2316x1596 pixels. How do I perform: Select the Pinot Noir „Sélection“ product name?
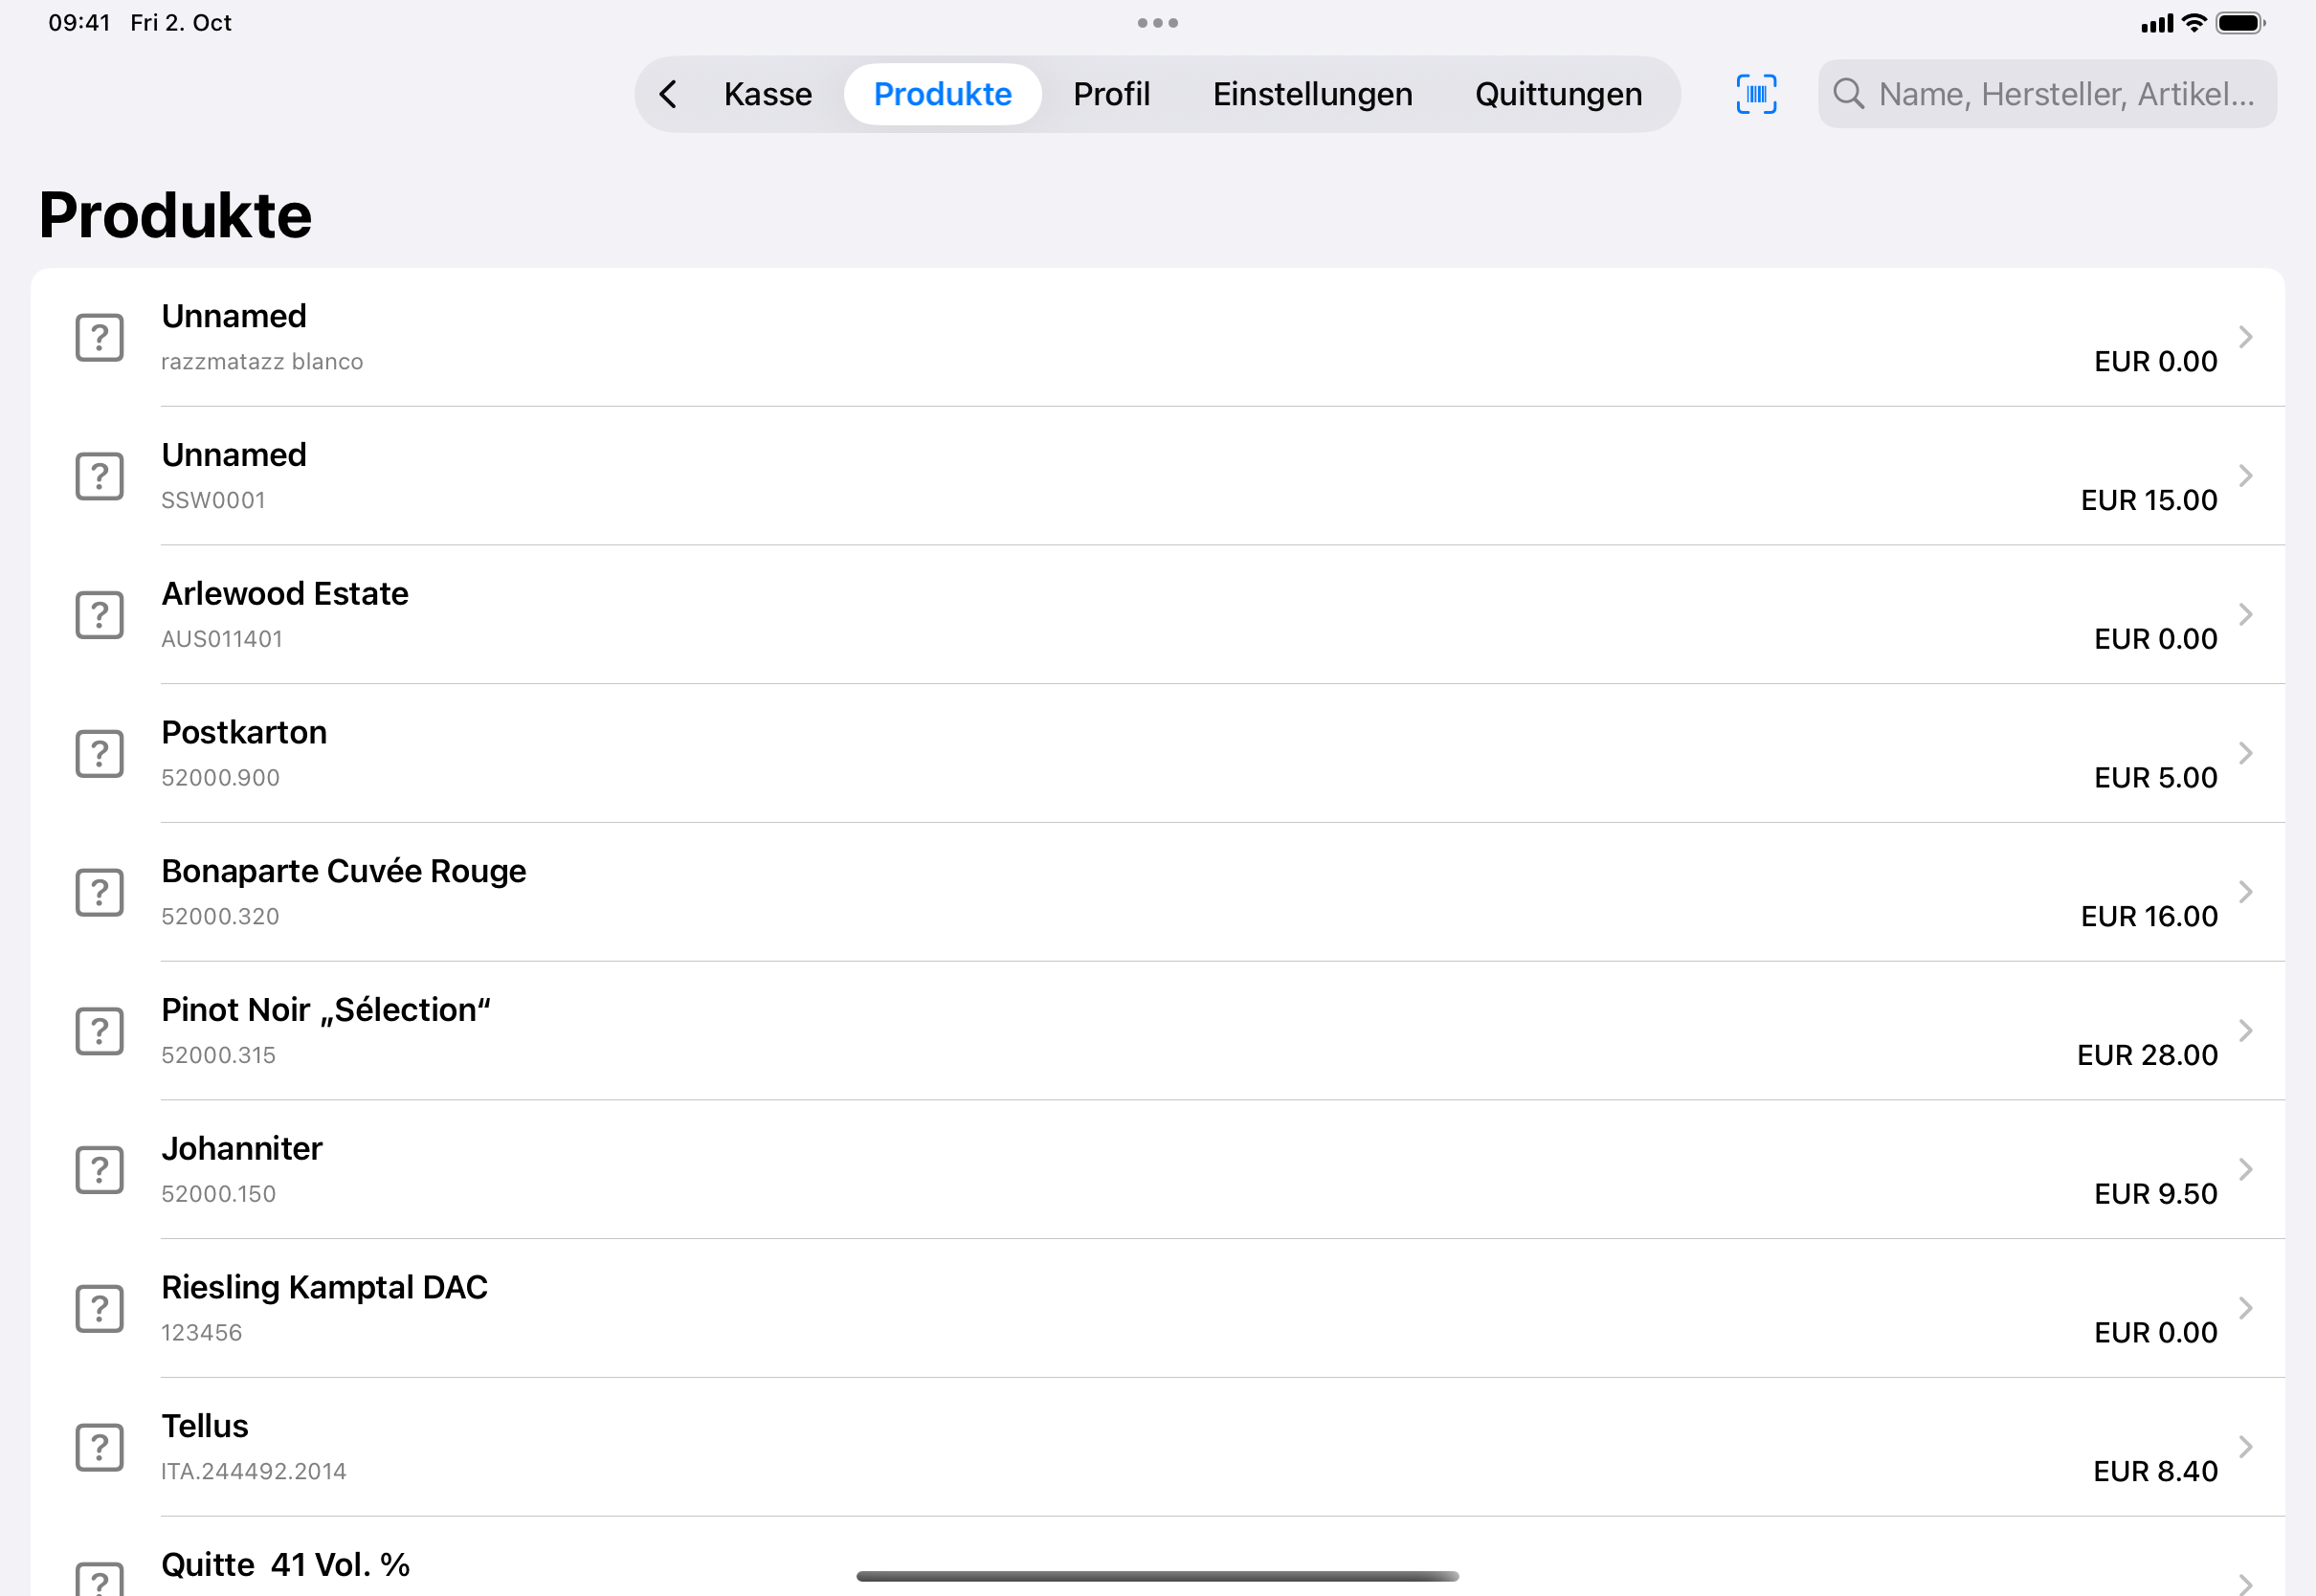coord(326,1010)
